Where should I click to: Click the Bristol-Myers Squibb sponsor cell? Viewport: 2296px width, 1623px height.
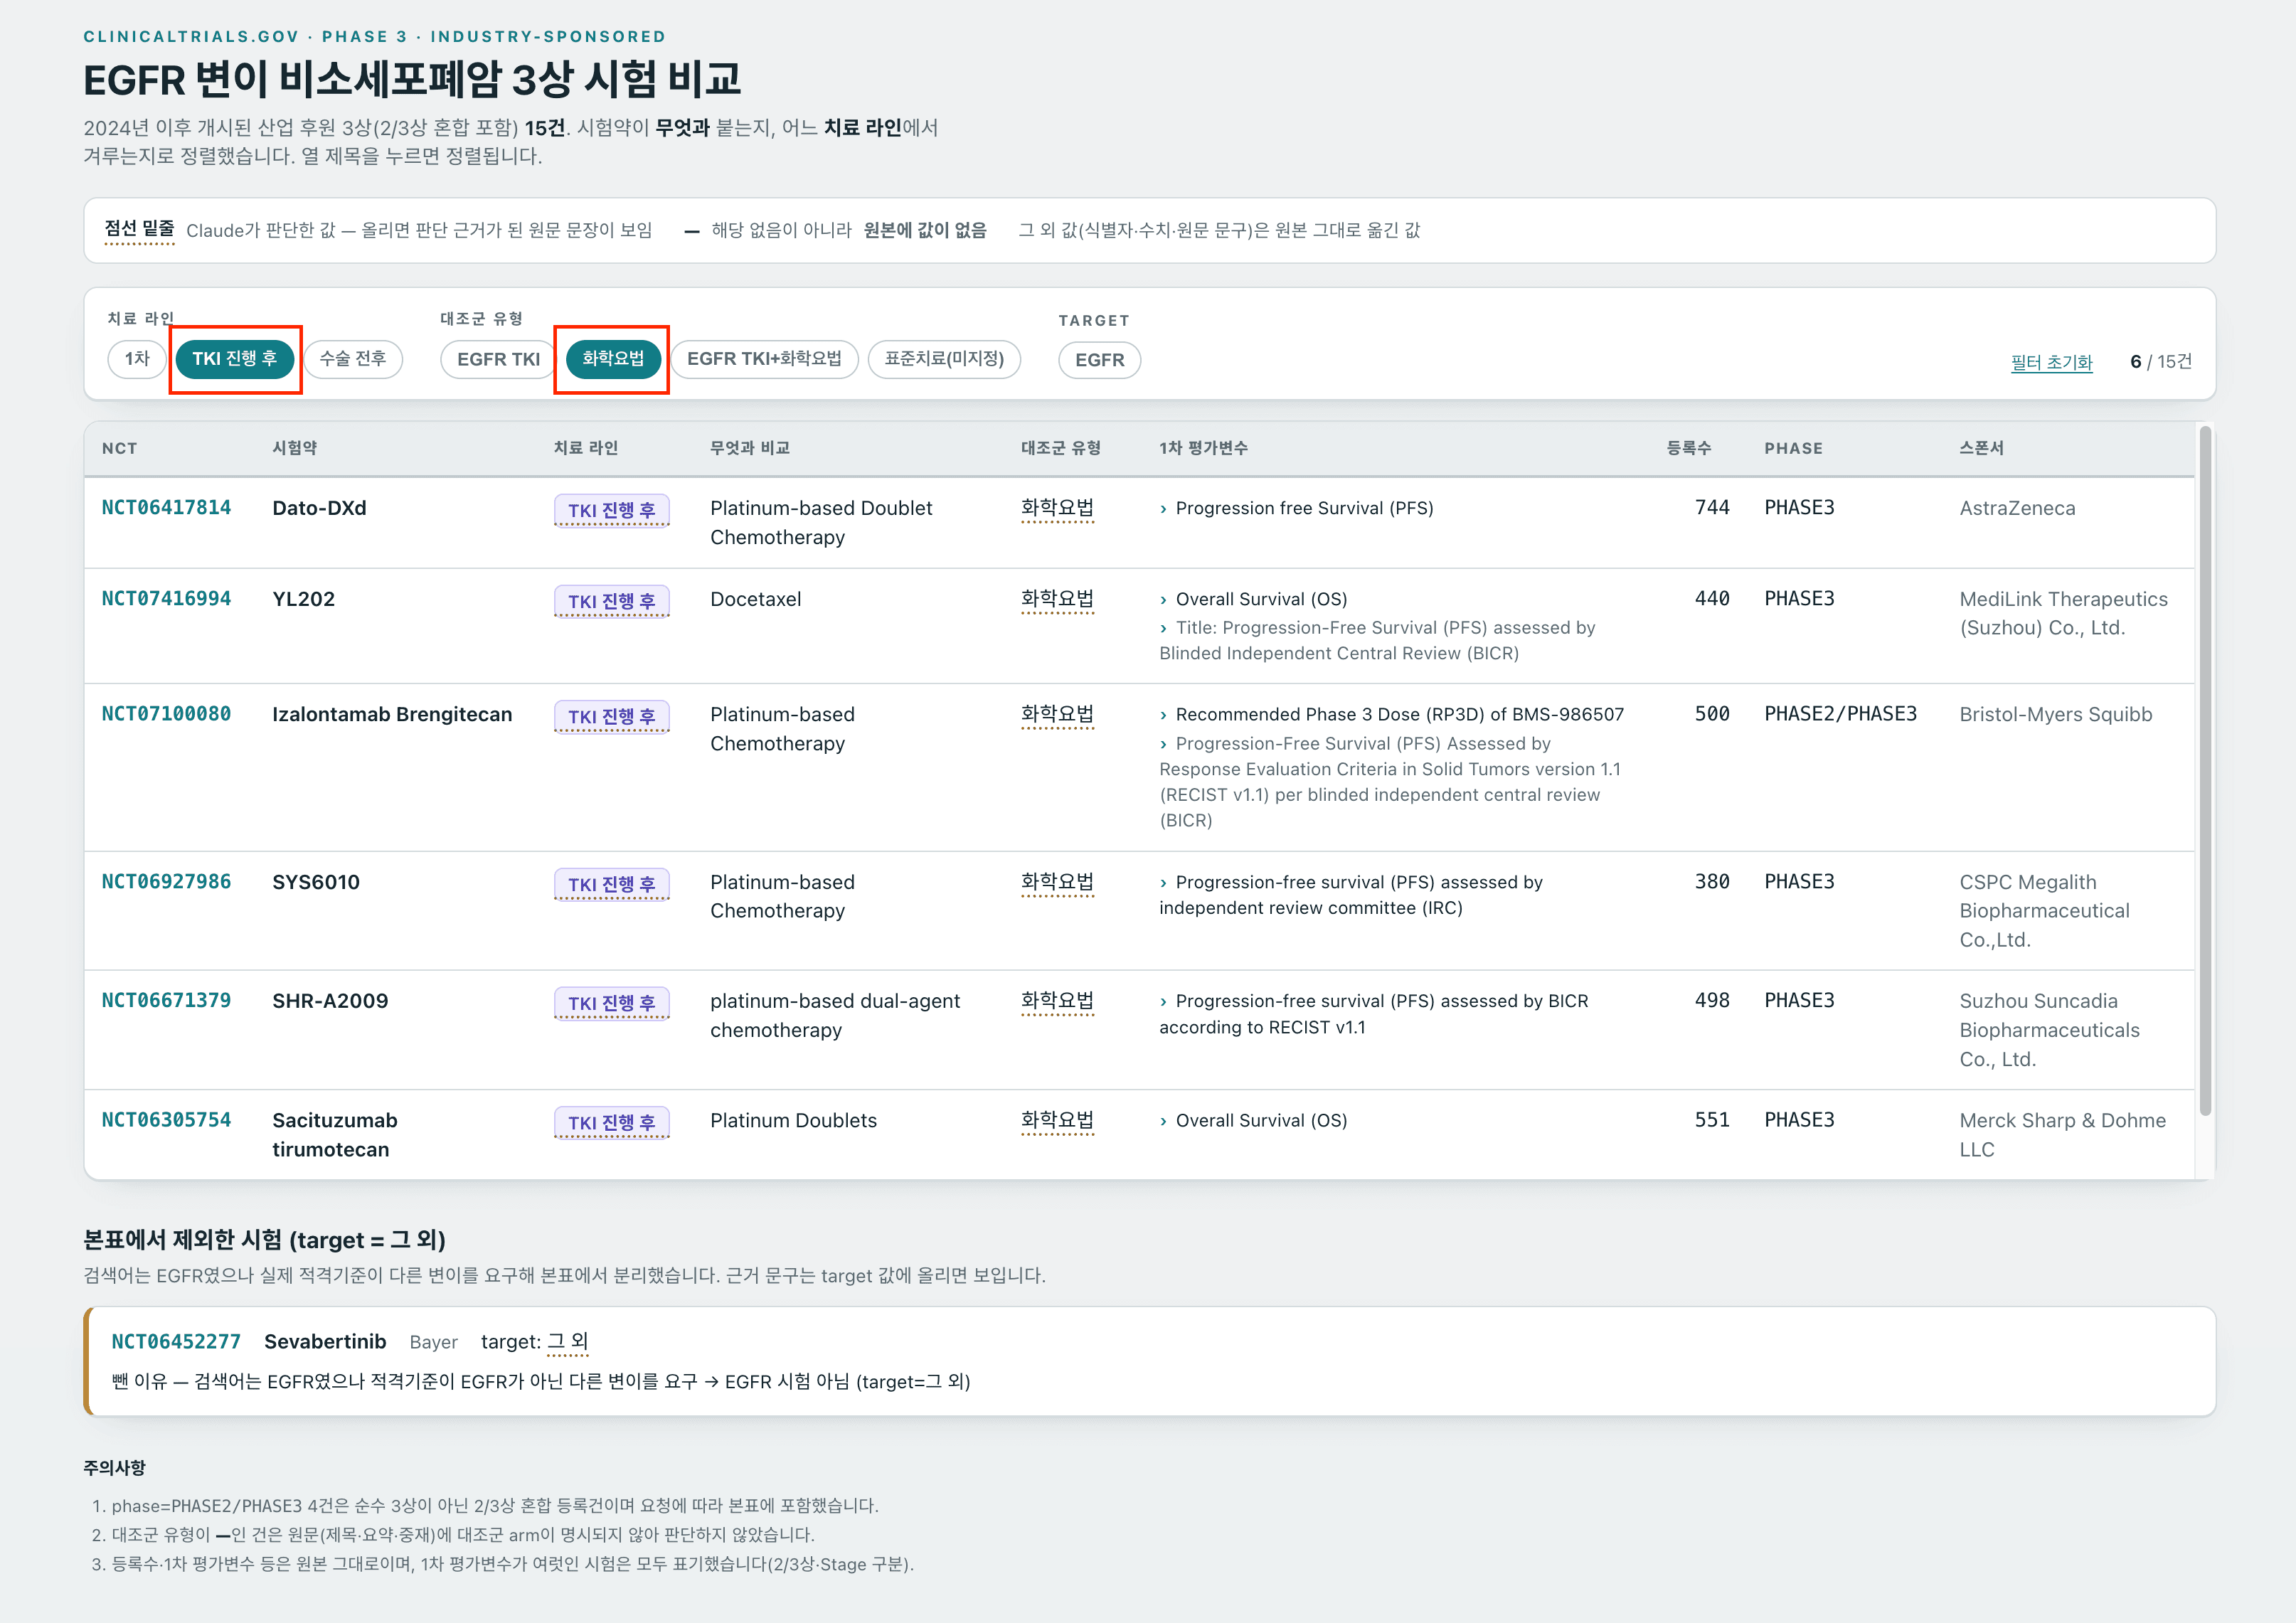pos(2056,714)
